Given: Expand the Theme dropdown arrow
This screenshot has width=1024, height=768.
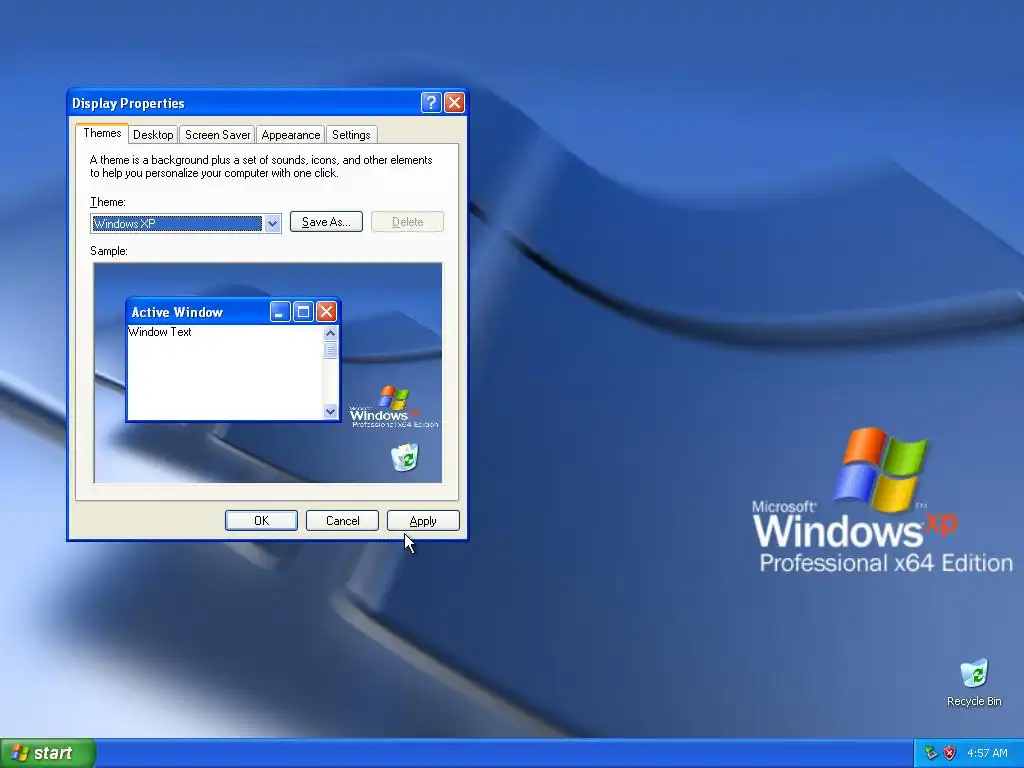Looking at the screenshot, I should point(272,223).
